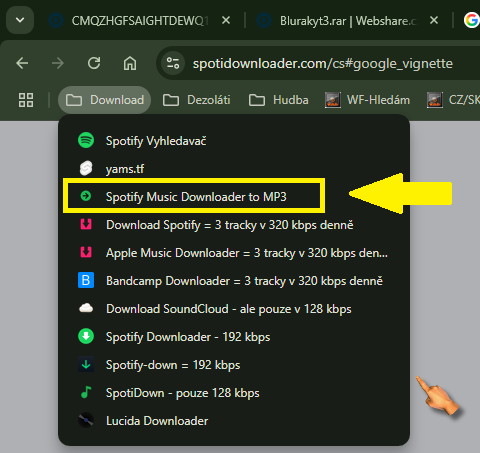Click the Dezoláti folder icon
This screenshot has height=453, width=480.
coord(171,100)
